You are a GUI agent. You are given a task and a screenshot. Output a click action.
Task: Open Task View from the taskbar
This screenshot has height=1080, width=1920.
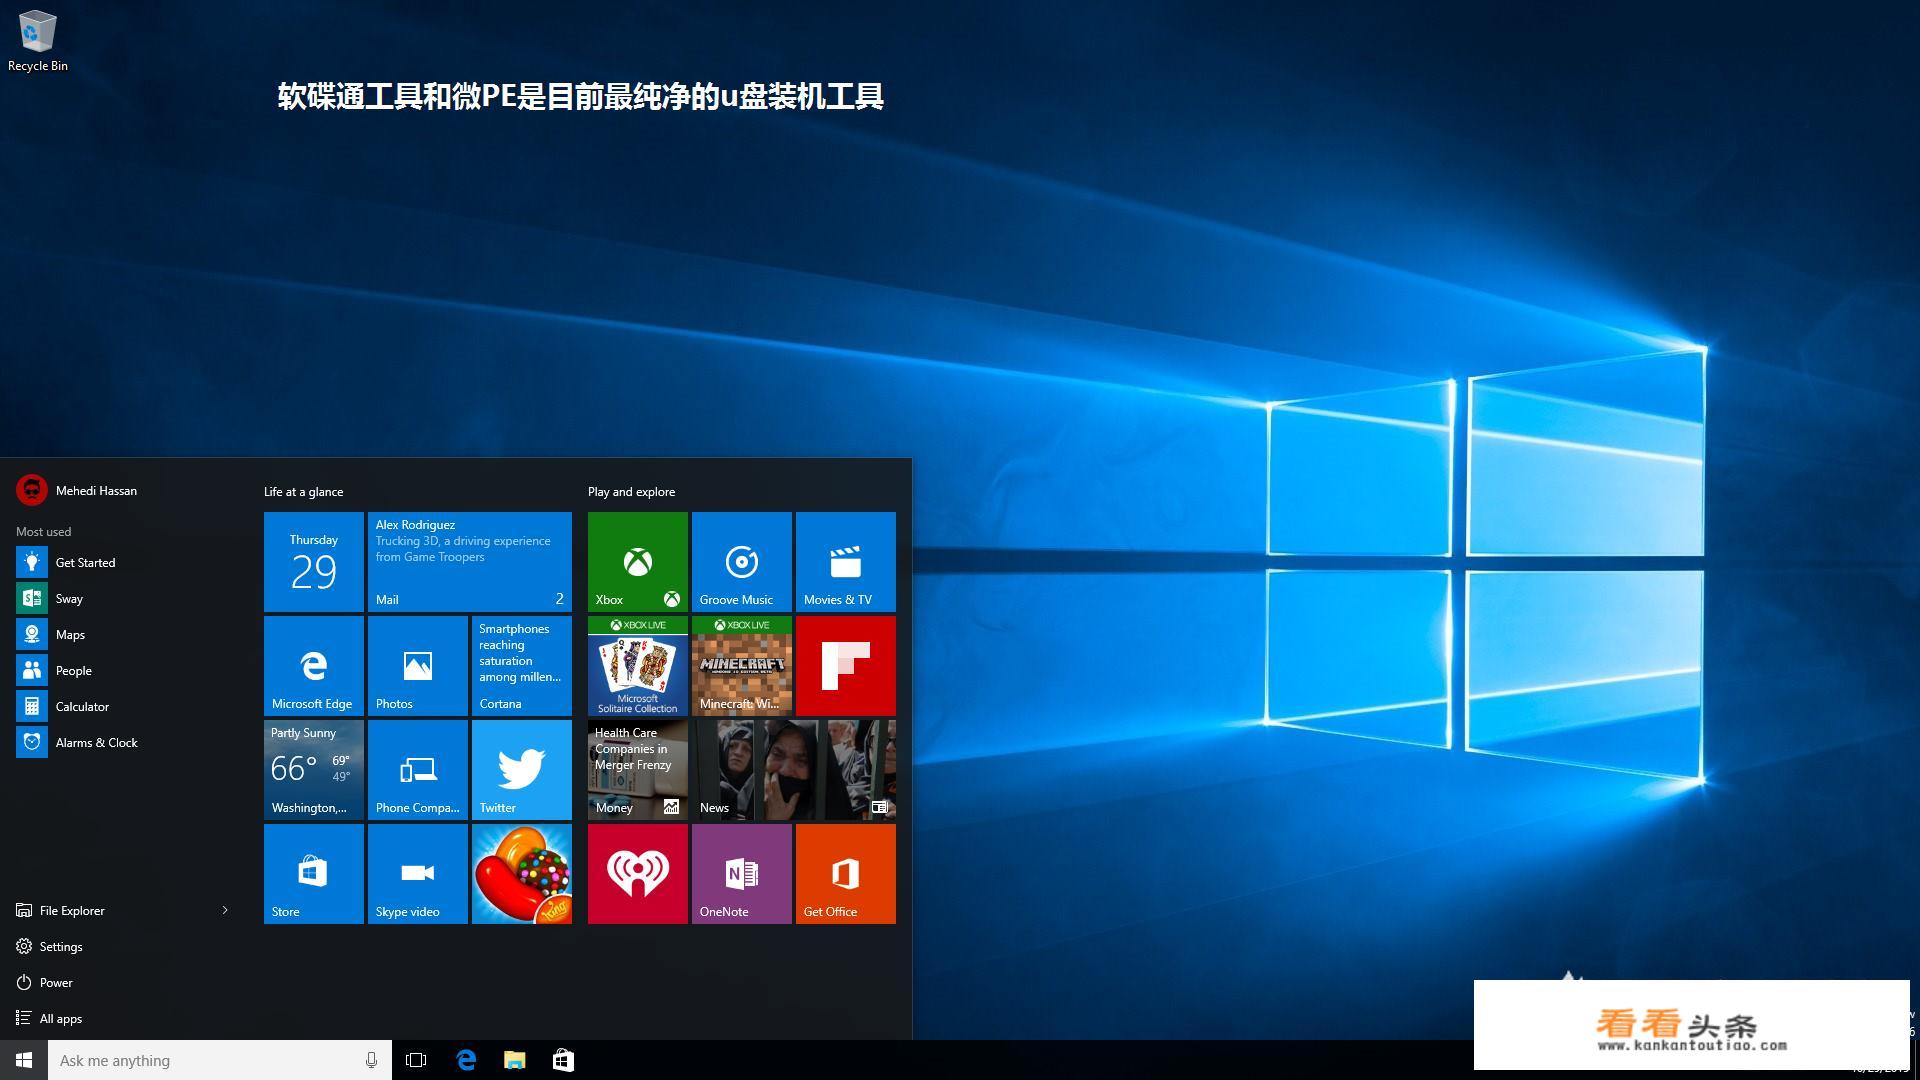tap(416, 1060)
